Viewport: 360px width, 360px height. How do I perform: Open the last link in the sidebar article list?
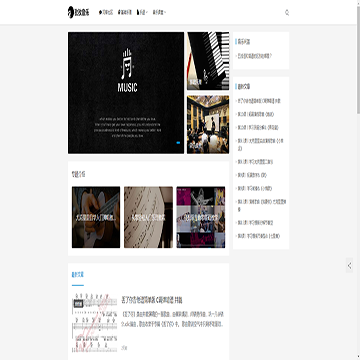coord(259,236)
